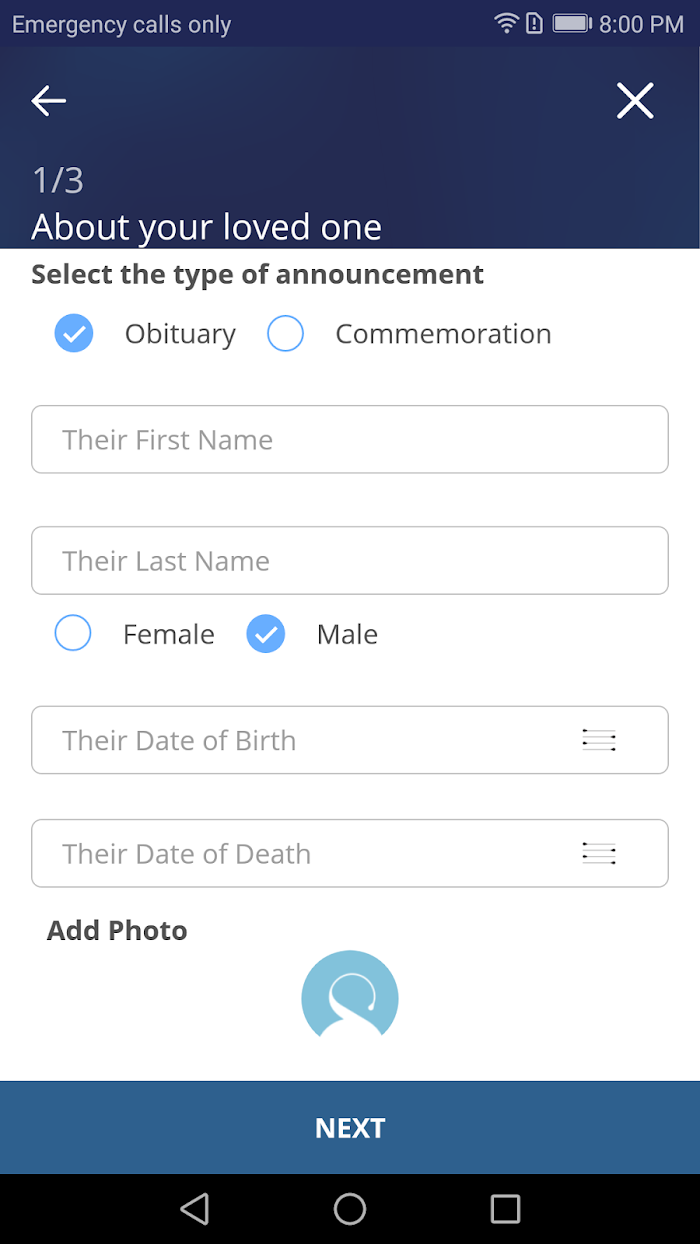Open date picker icon for Date of Death
The width and height of the screenshot is (700, 1244).
[599, 853]
